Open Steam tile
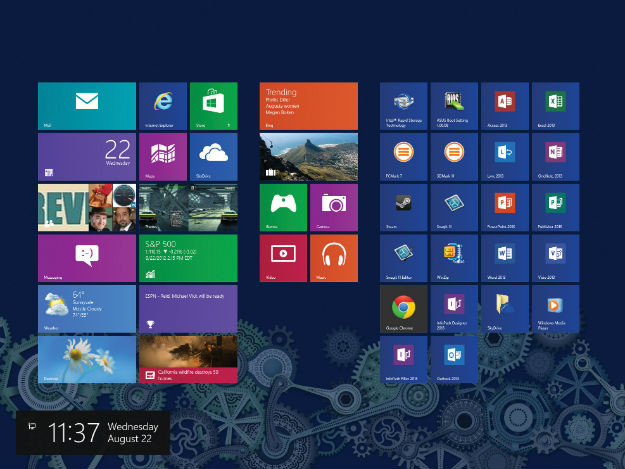Image resolution: width=625 pixels, height=469 pixels. click(x=404, y=207)
